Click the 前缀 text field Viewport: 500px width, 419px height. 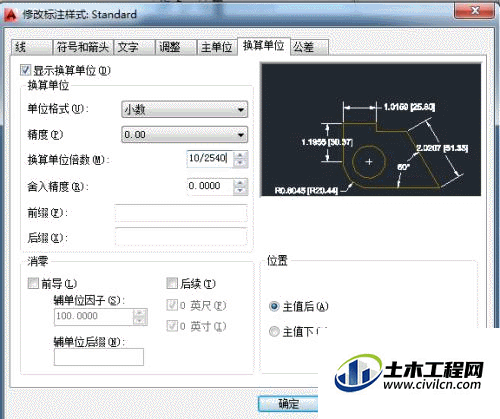tap(181, 213)
